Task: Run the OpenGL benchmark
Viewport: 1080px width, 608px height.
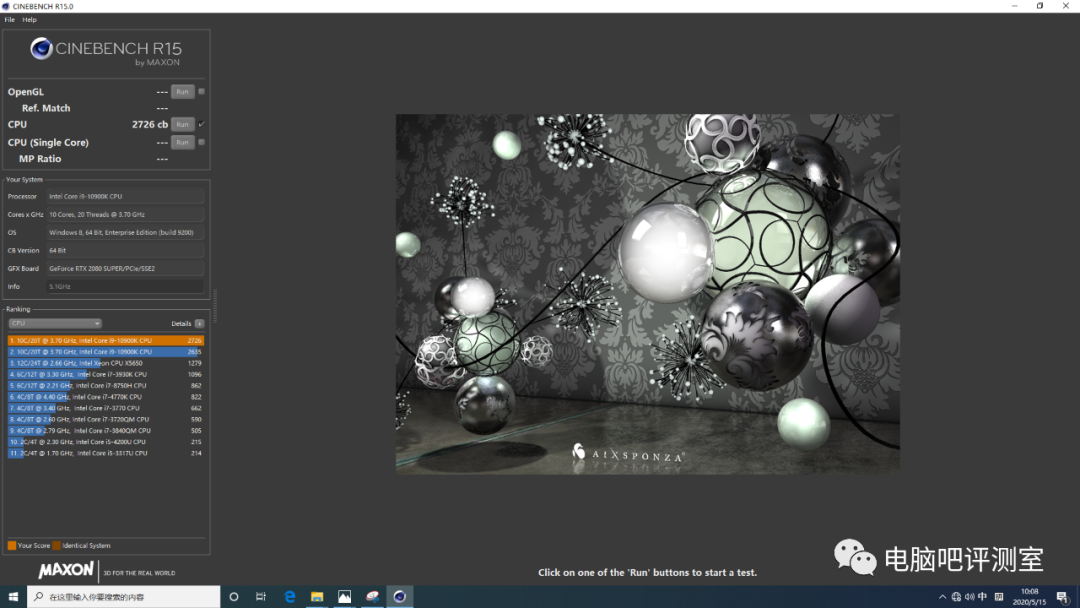Action: (x=183, y=92)
